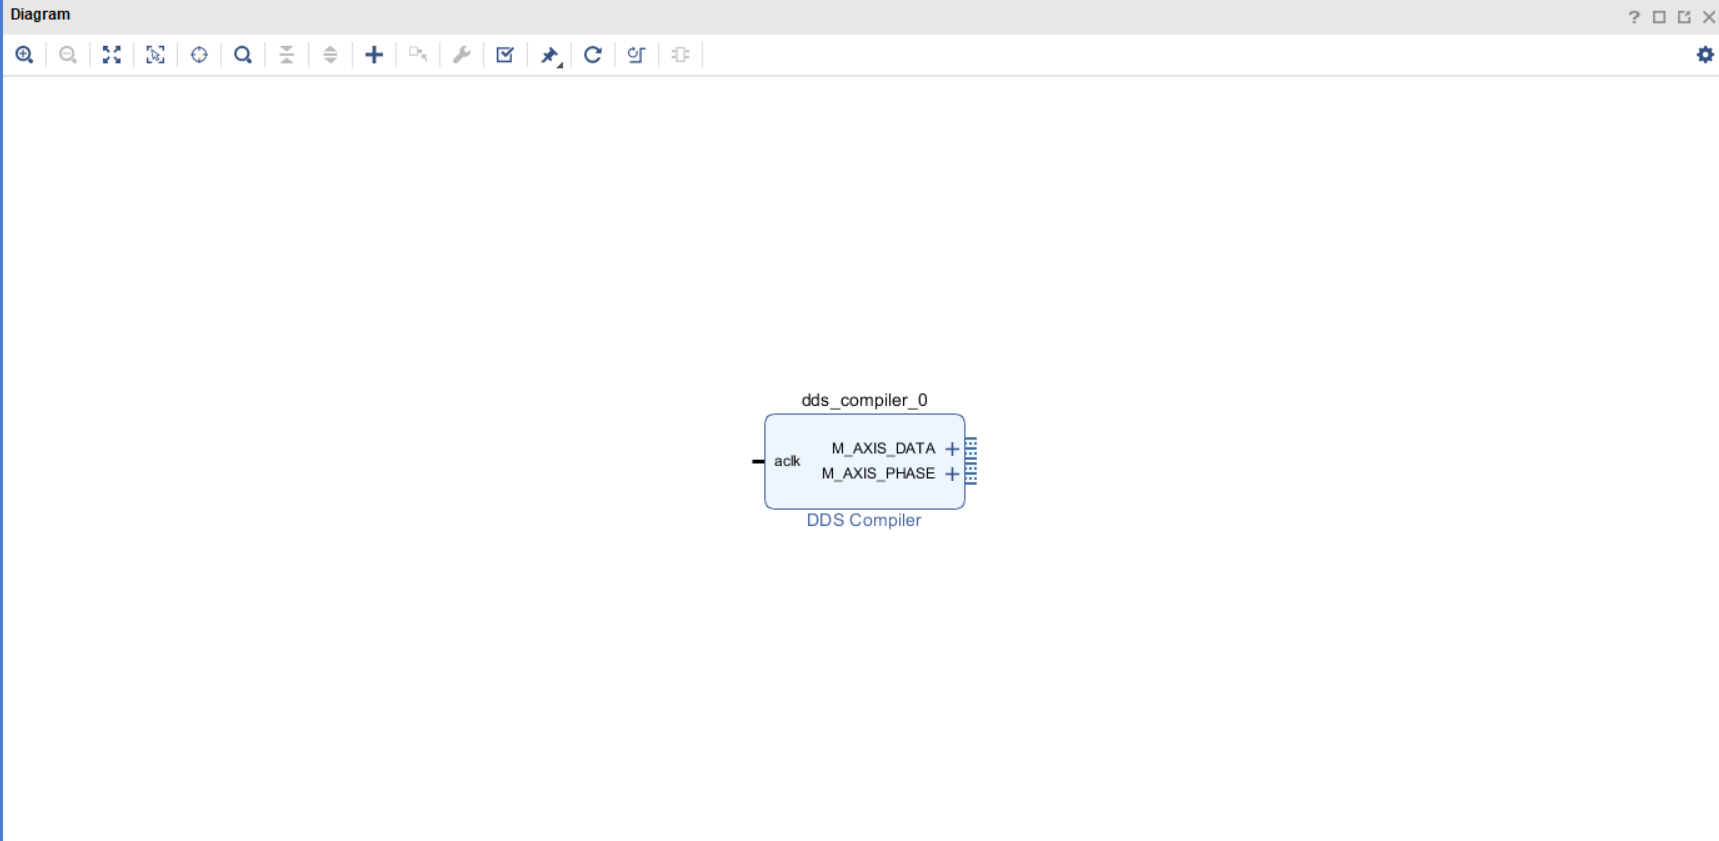Maximize the Diagram panel
Viewport: 1719px width, 841px height.
coord(1659,17)
